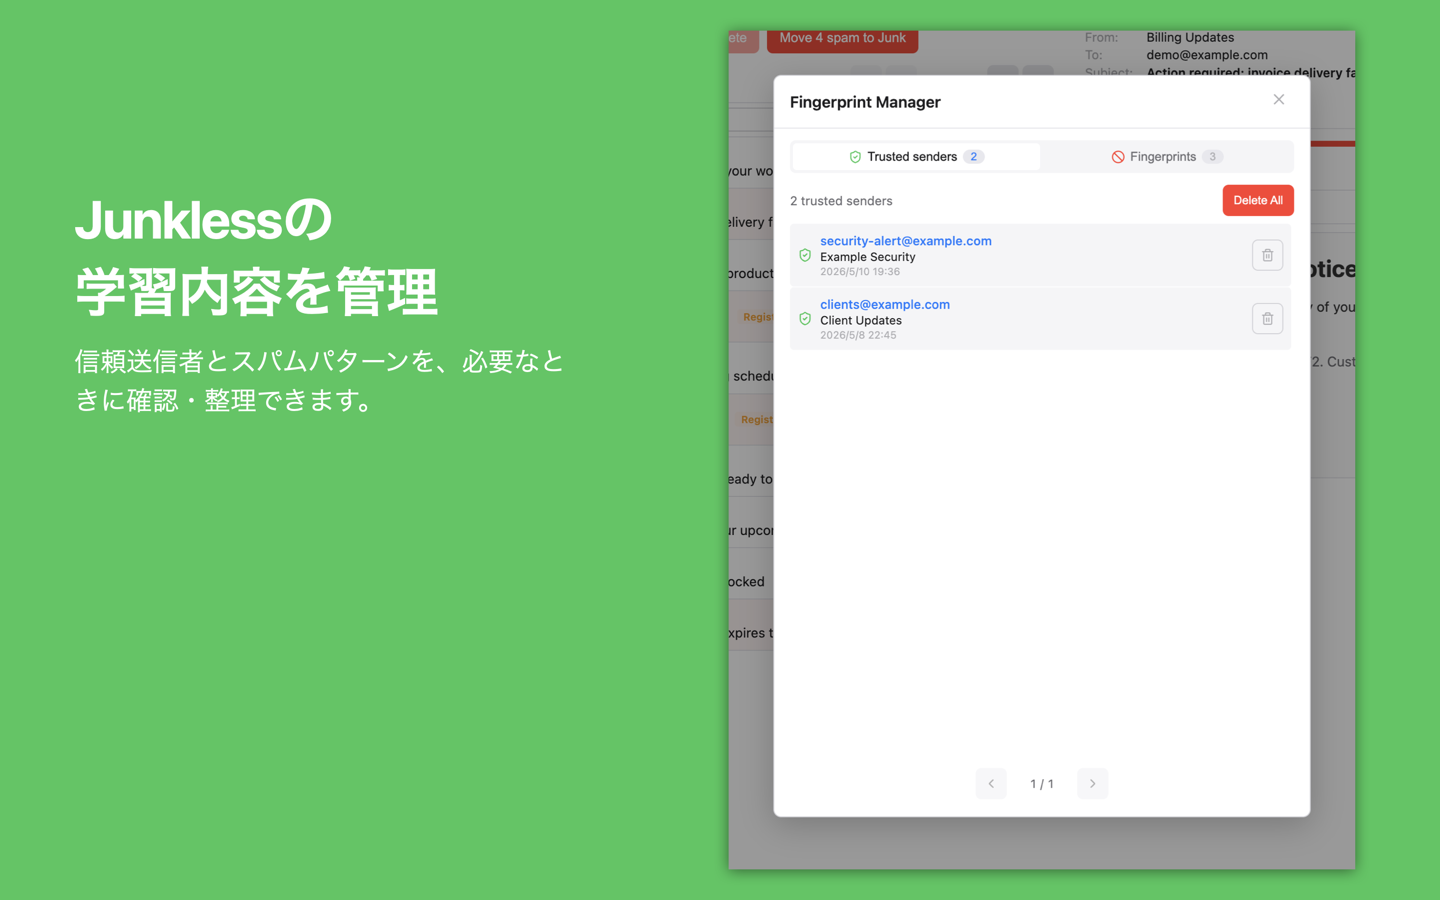This screenshot has height=900, width=1440.
Task: Open the security-alert@example.com sender link
Action: (906, 241)
